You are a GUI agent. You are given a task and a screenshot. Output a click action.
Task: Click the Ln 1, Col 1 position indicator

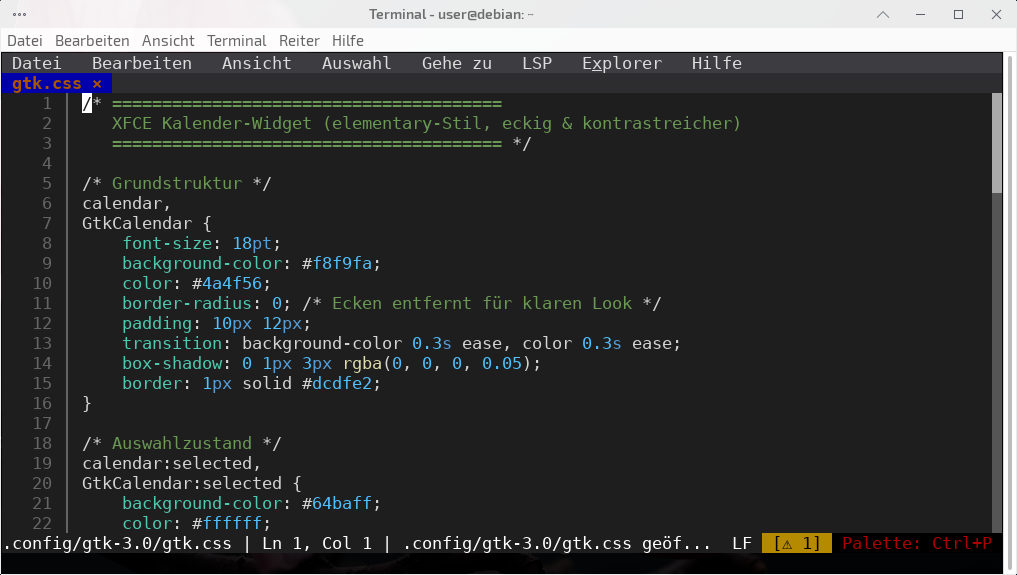[x=316, y=544]
